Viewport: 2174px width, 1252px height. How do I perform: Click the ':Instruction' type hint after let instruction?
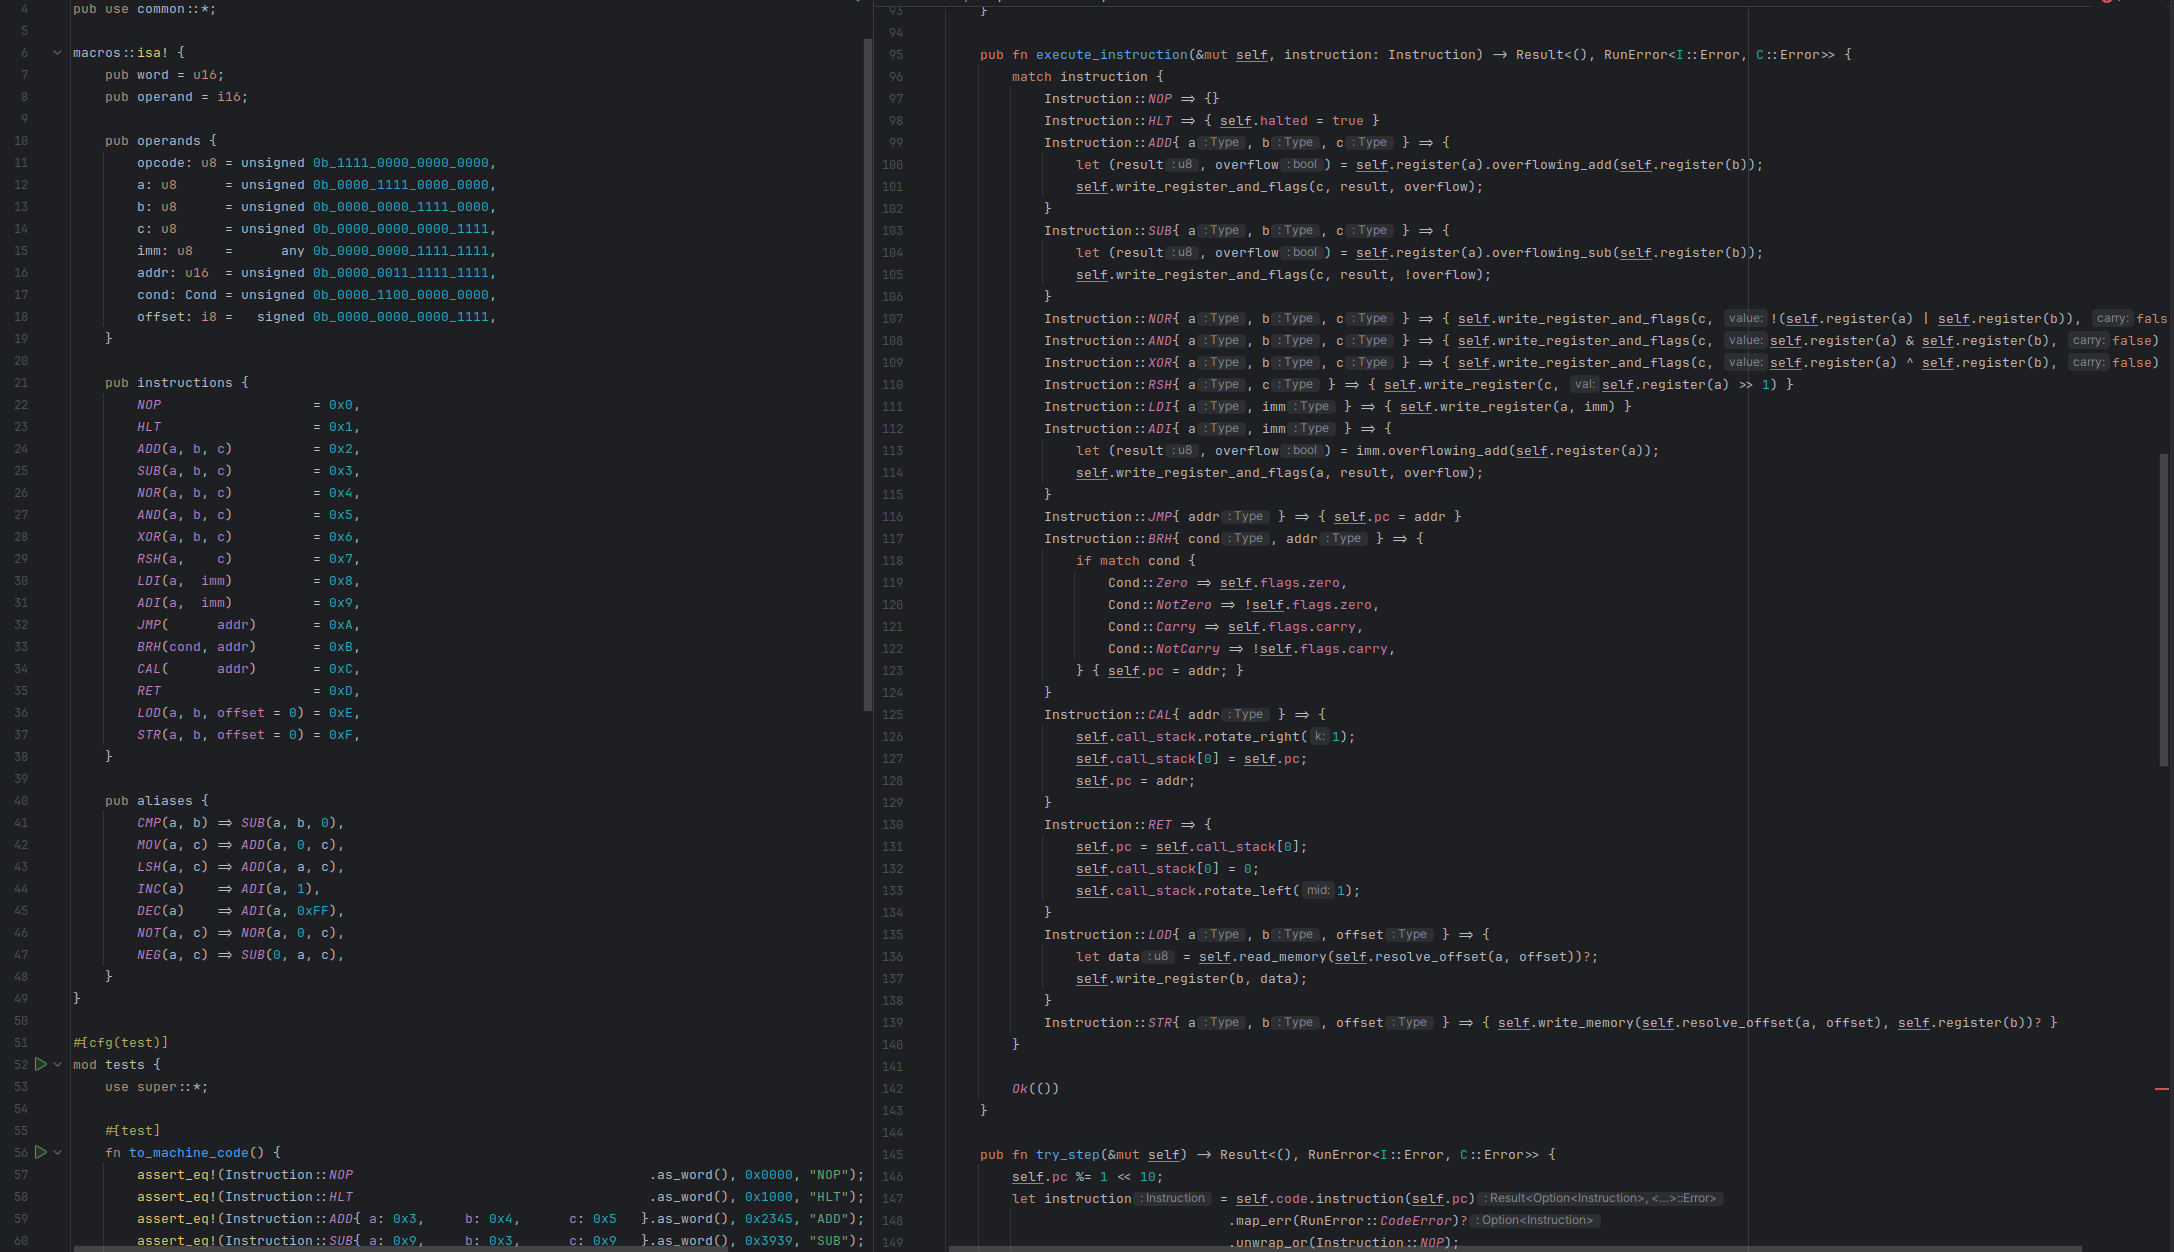point(1173,1199)
